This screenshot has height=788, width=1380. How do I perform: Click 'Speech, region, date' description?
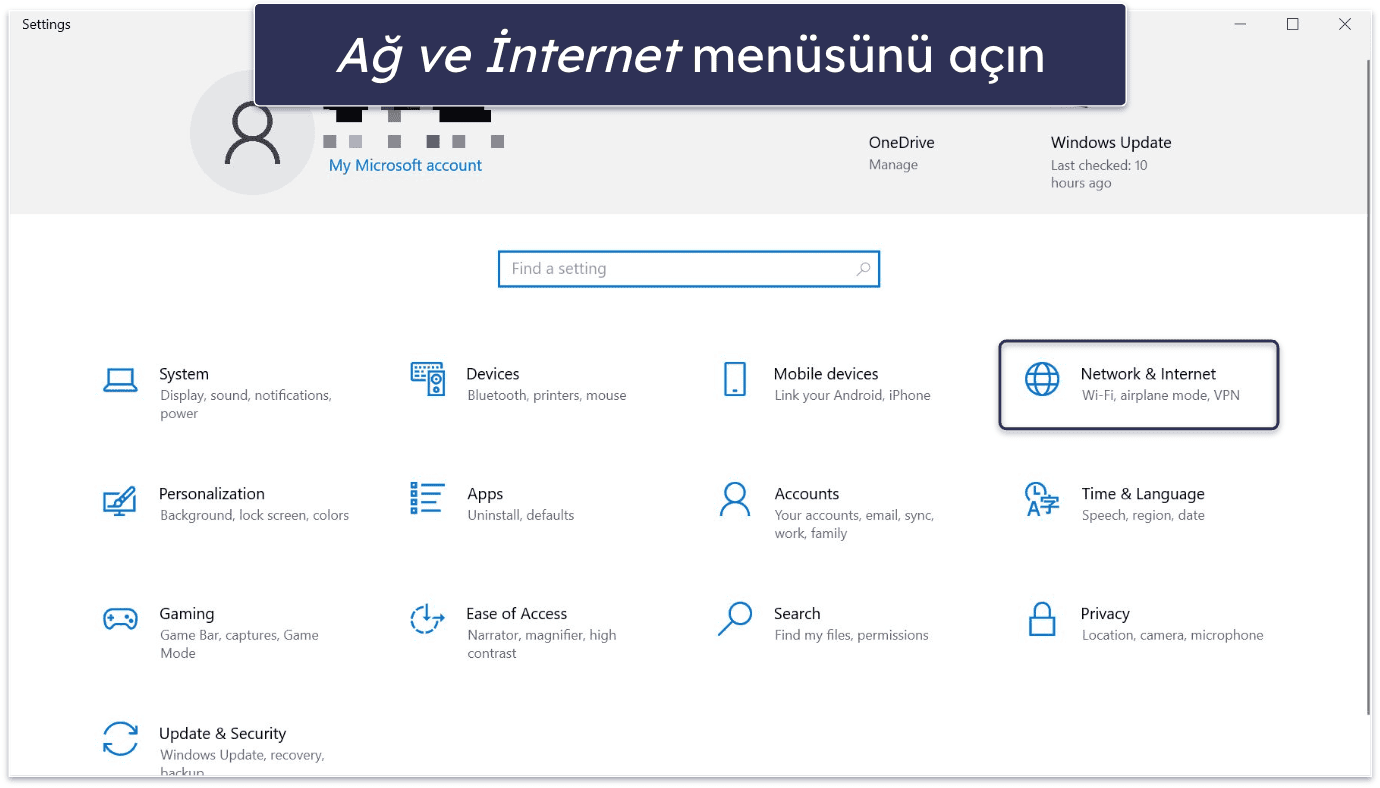[x=1143, y=515]
